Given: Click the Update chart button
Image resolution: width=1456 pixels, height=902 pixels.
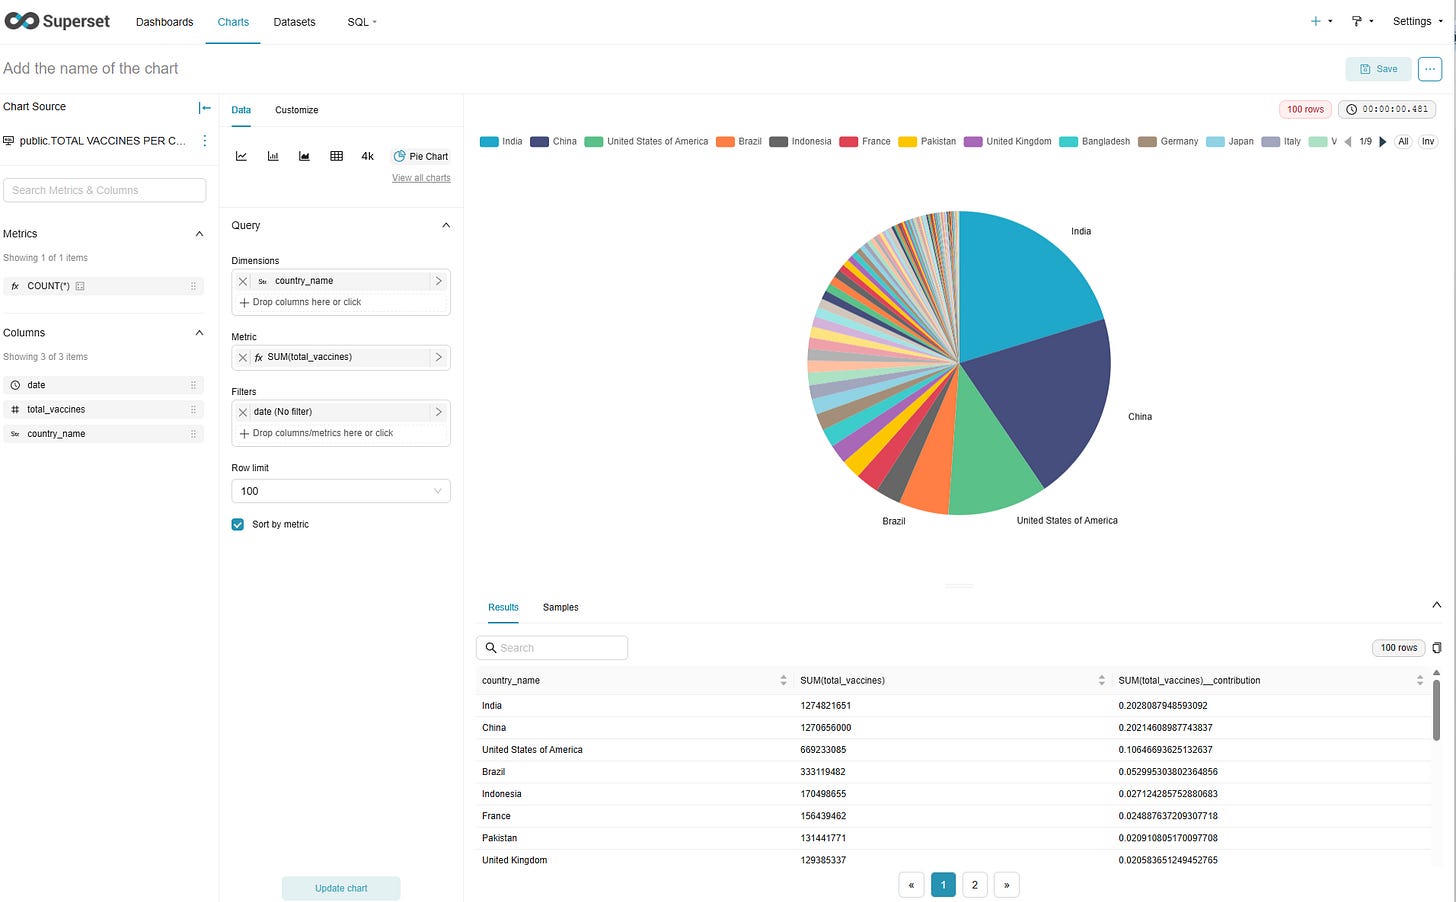Looking at the screenshot, I should pyautogui.click(x=341, y=888).
